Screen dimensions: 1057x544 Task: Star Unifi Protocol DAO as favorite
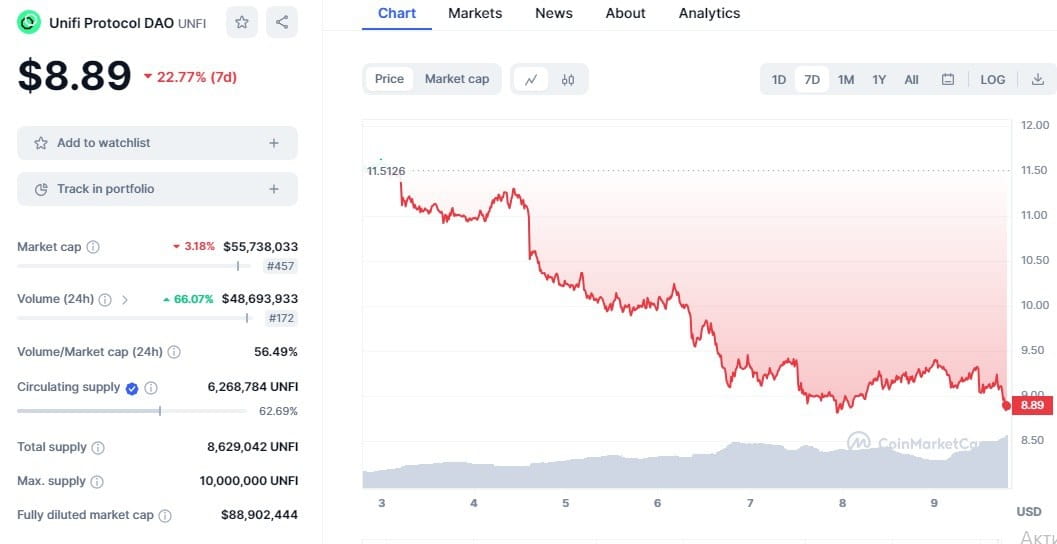(242, 22)
